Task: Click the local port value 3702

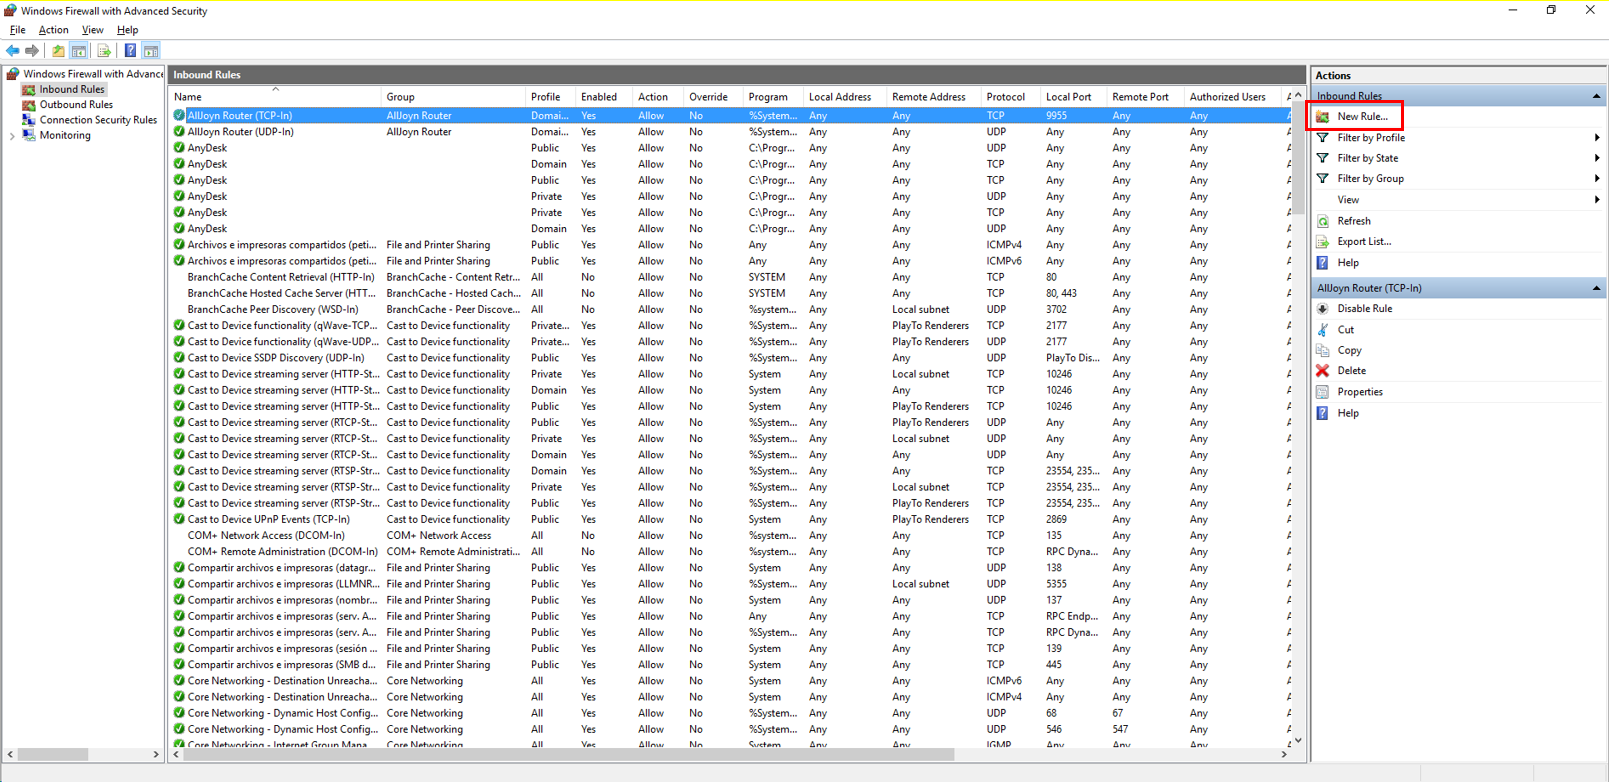Action: [x=1056, y=310]
